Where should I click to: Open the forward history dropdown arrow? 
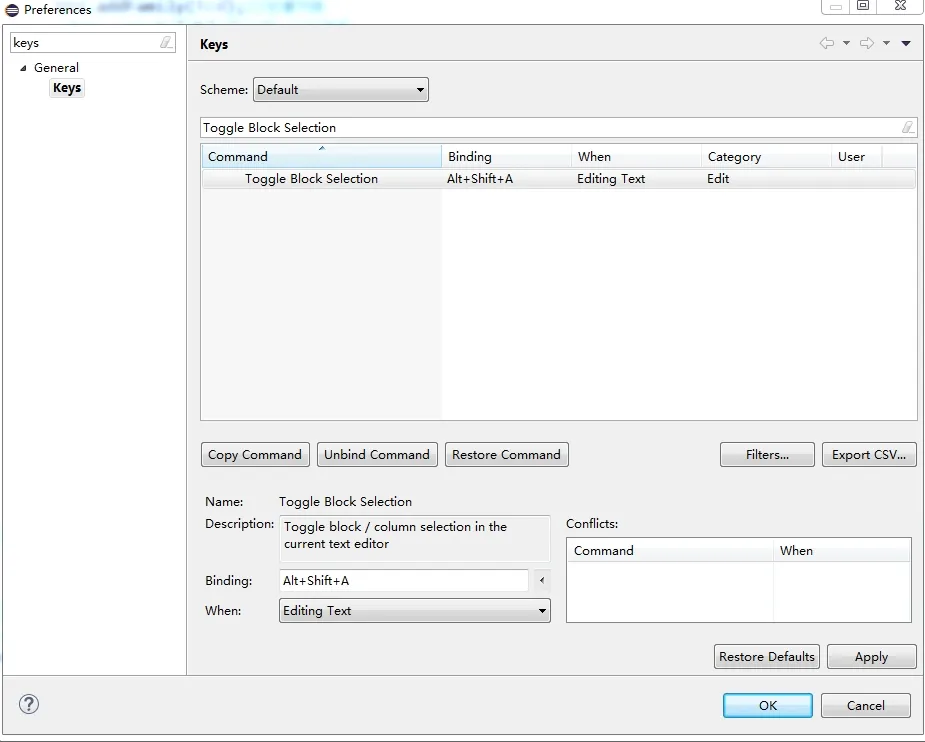click(x=886, y=43)
